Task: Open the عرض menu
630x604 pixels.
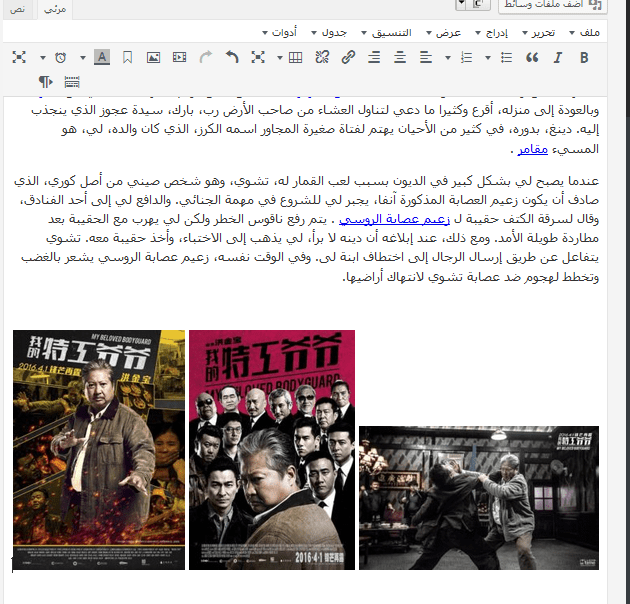Action: point(444,33)
